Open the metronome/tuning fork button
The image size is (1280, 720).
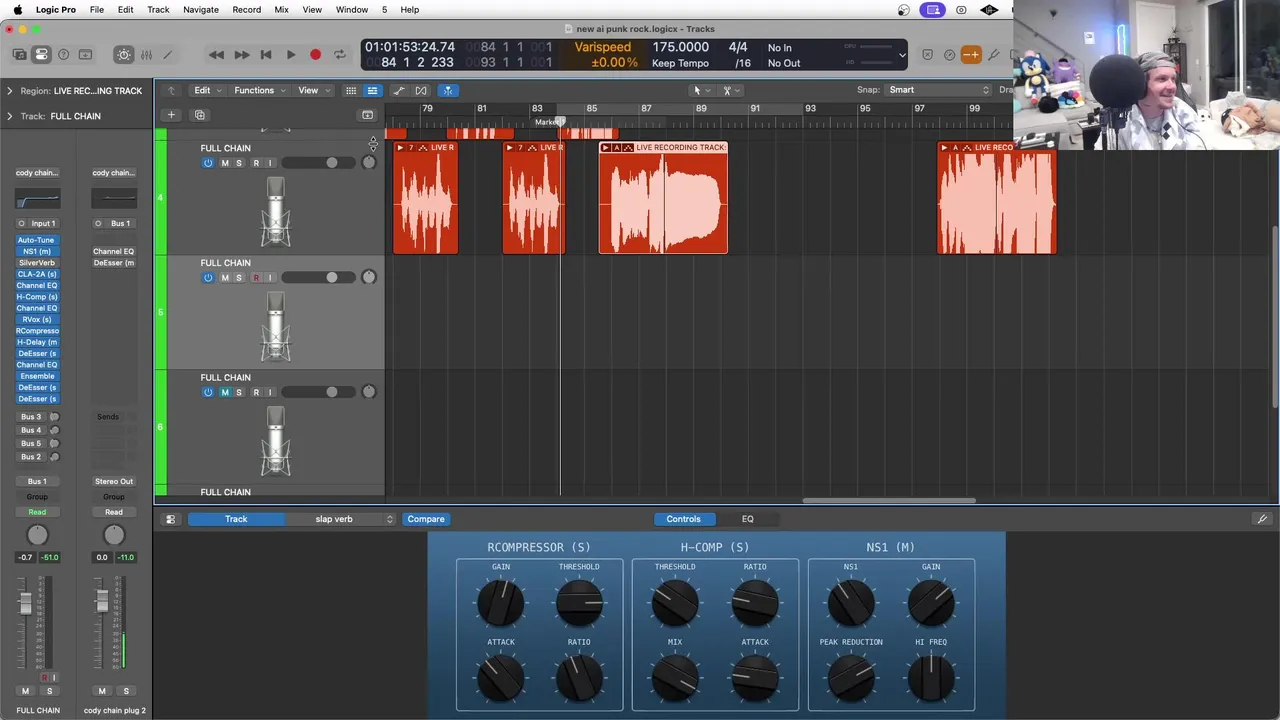(993, 55)
